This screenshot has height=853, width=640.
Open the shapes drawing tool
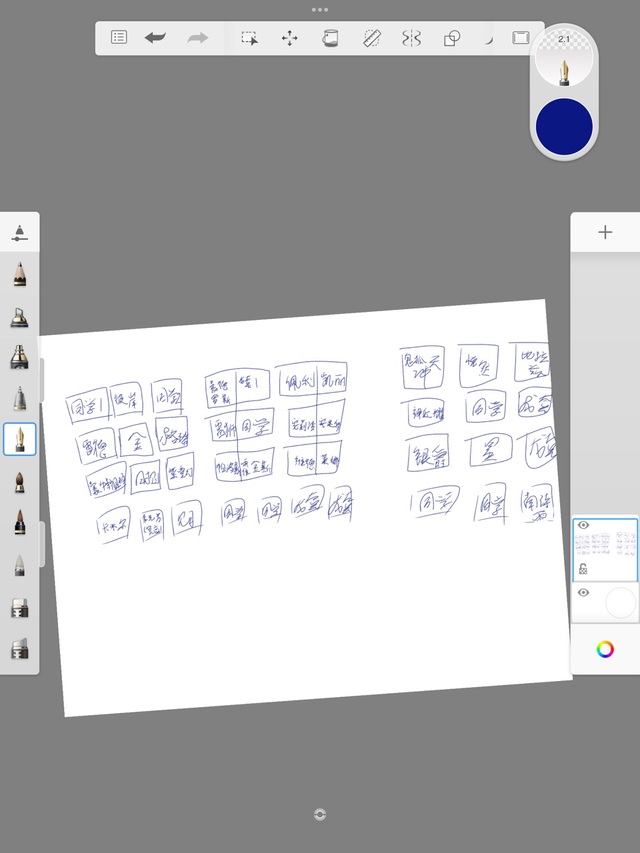[x=452, y=38]
